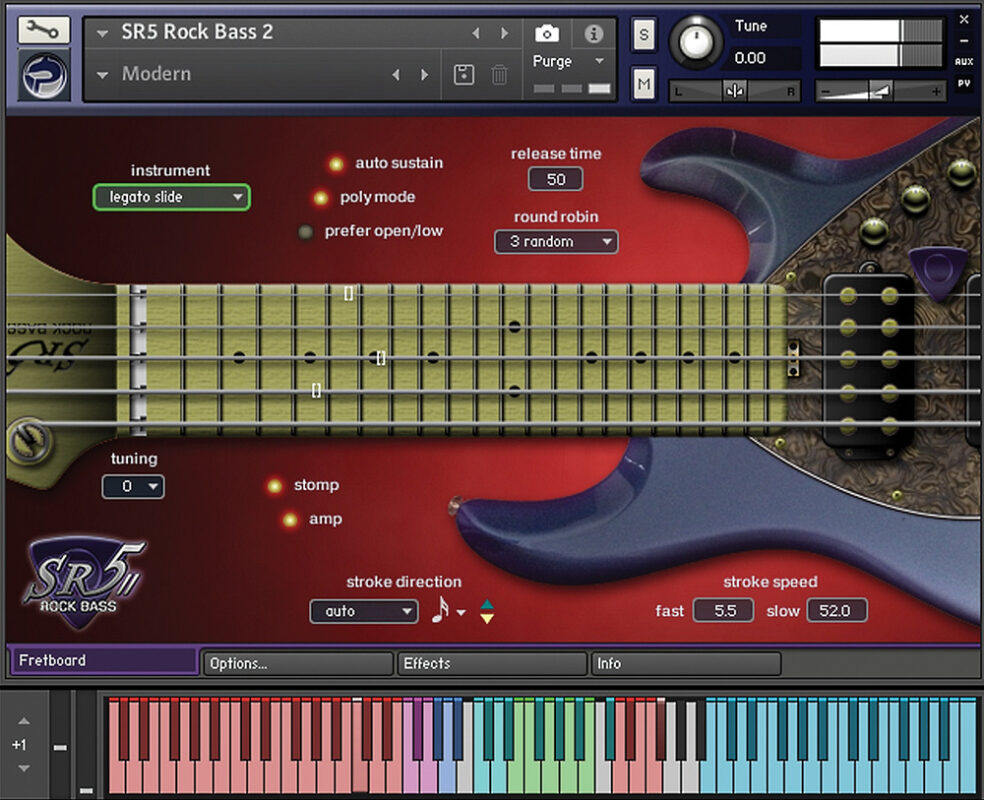This screenshot has height=800, width=984.
Task: Click the release time value field
Action: pyautogui.click(x=556, y=179)
